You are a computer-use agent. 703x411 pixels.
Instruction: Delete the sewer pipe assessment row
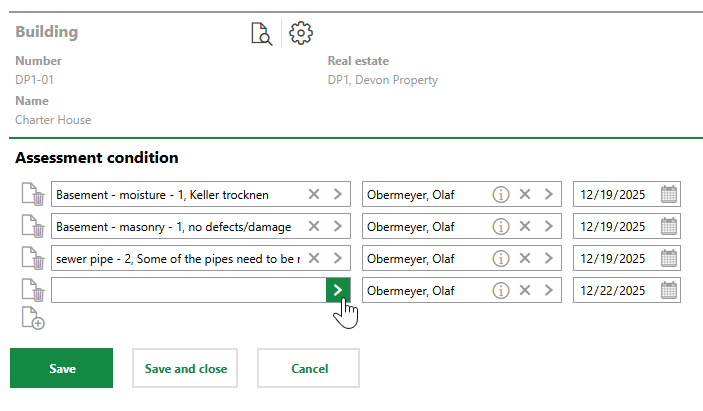coord(32,259)
